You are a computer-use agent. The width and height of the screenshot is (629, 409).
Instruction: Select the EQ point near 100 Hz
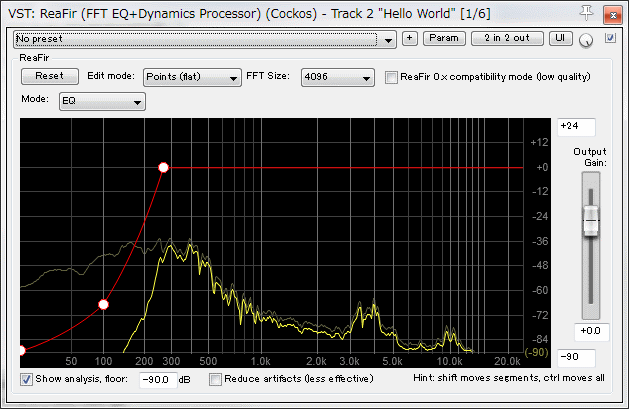pos(103,304)
